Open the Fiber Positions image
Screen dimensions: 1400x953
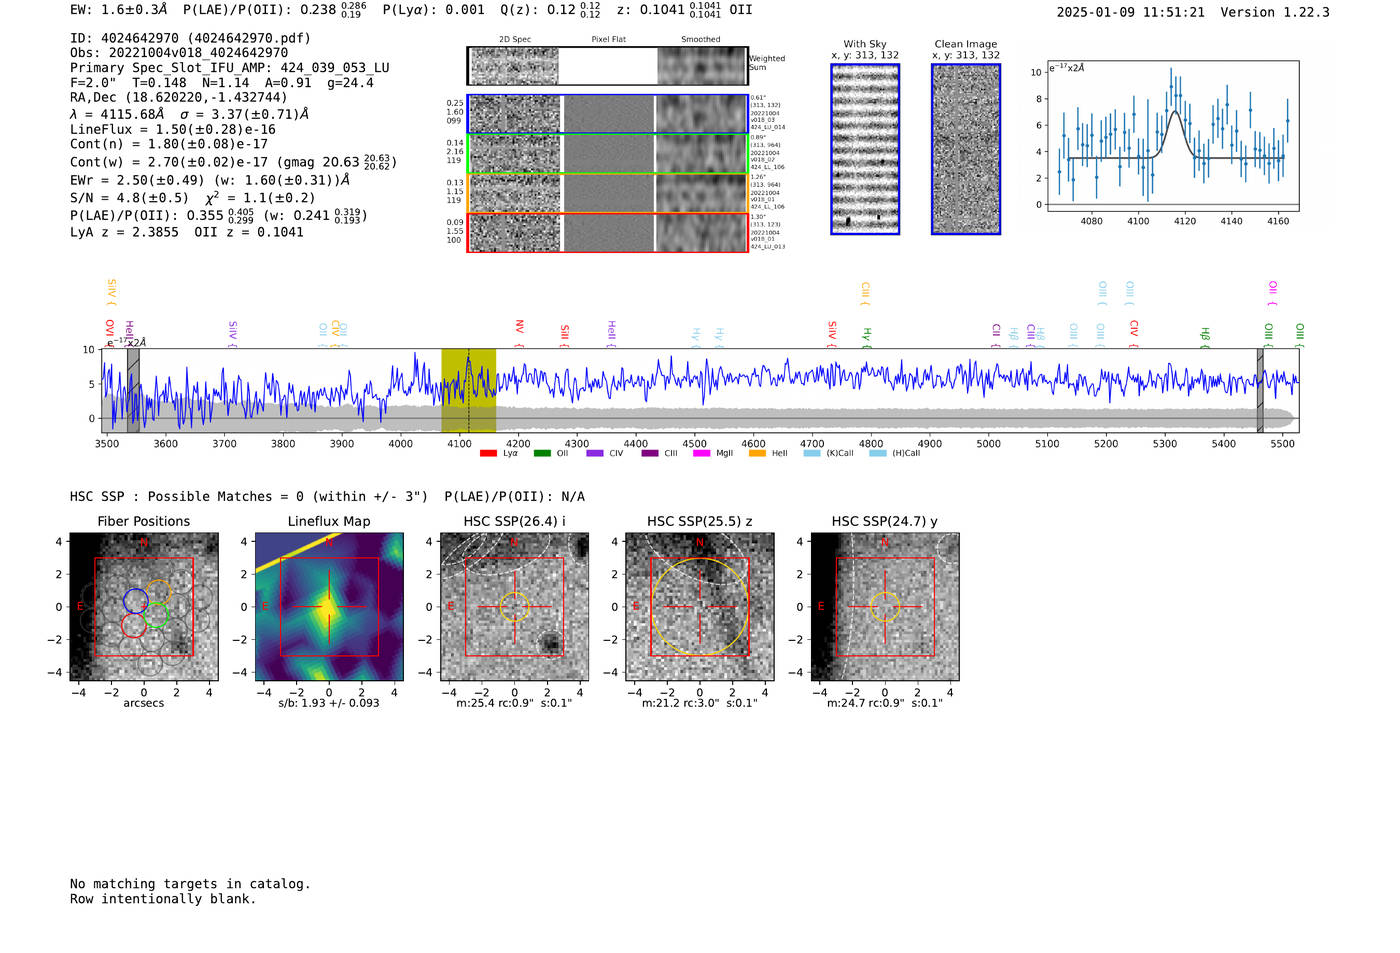click(x=144, y=607)
